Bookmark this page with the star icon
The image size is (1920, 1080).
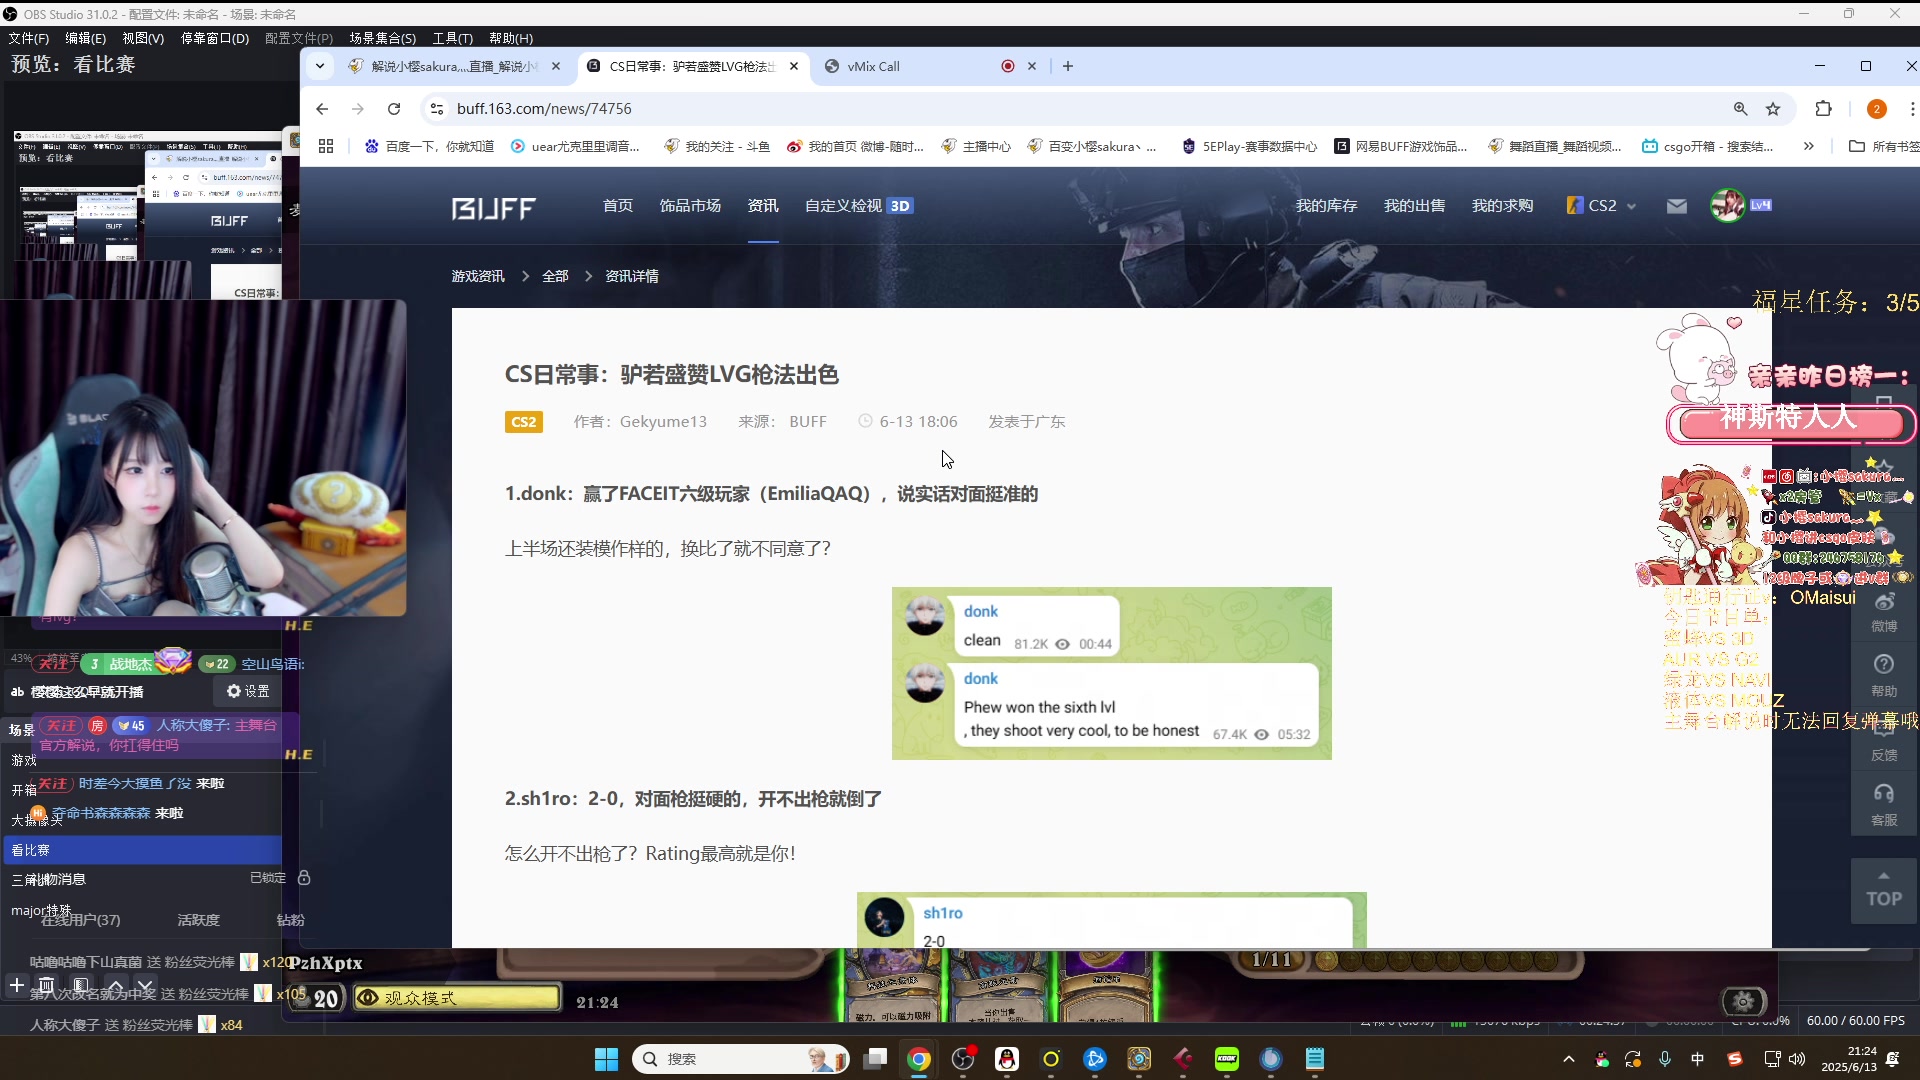coord(1773,109)
